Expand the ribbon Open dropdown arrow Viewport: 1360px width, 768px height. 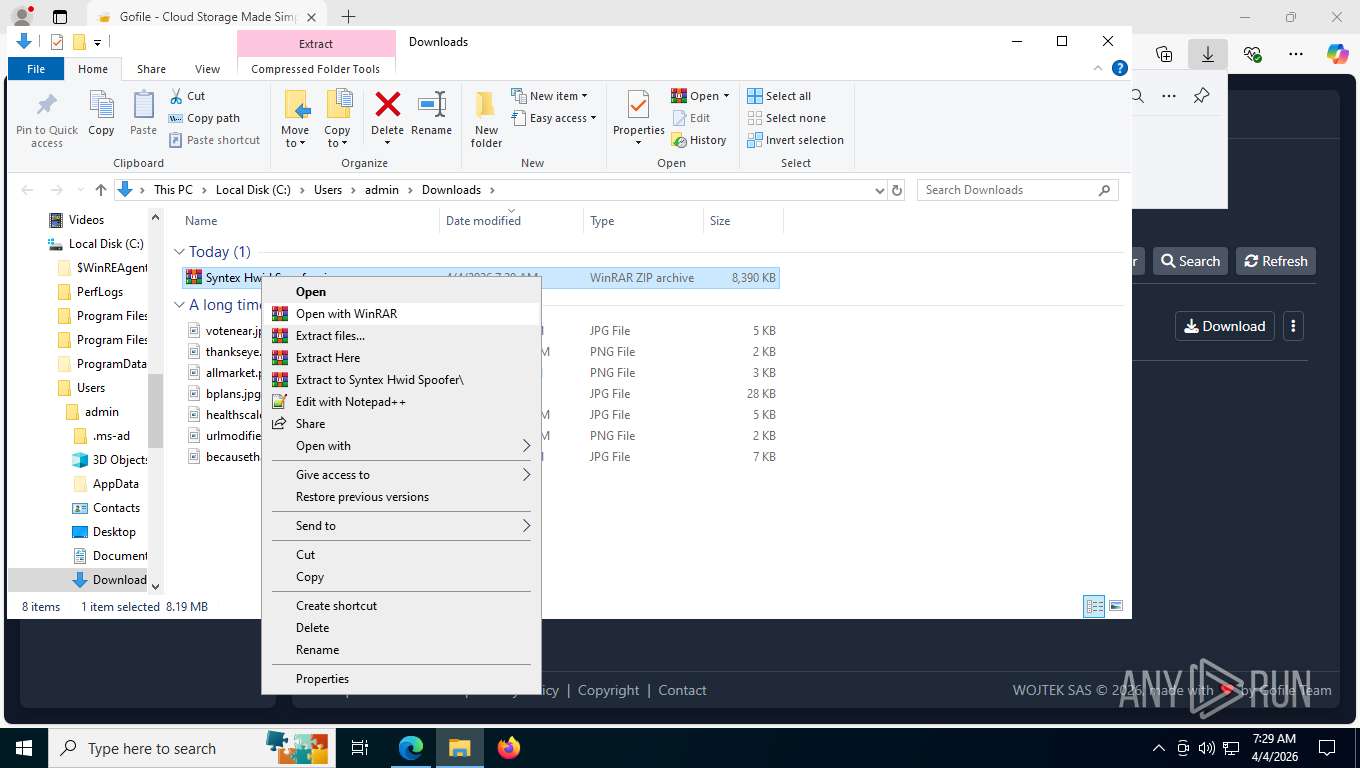coord(726,96)
